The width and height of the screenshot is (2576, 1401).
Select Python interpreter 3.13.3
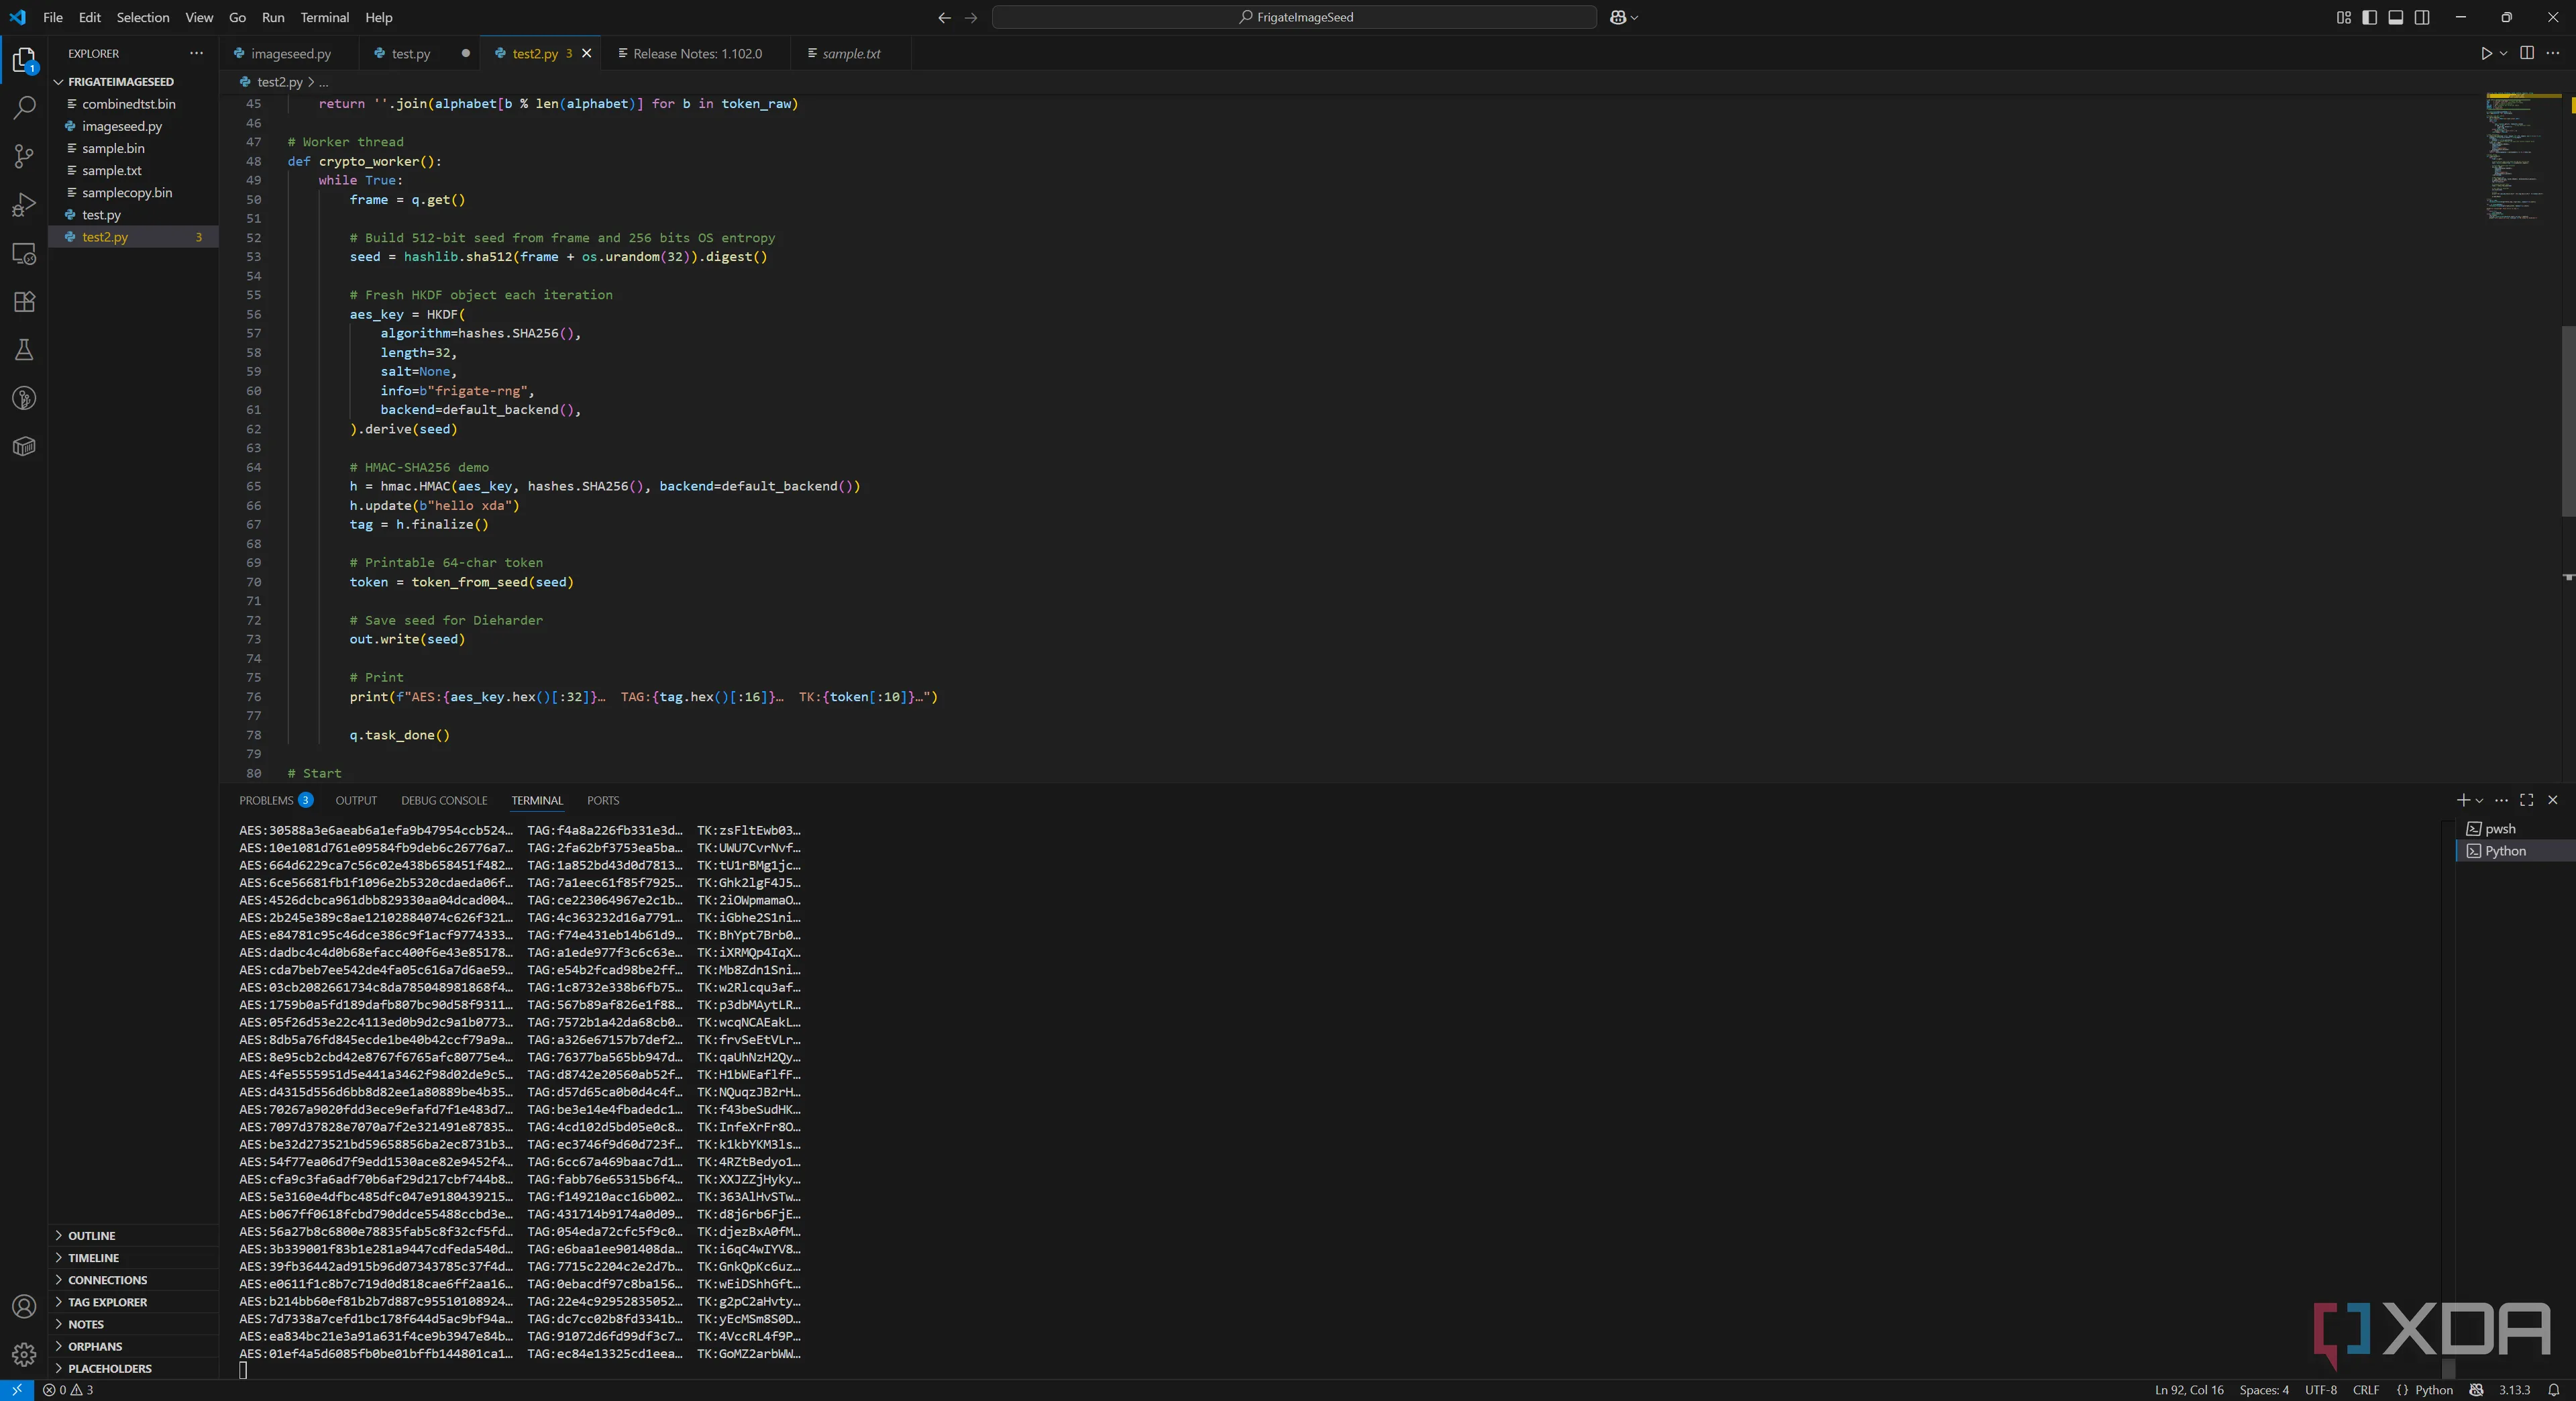pos(2514,1390)
